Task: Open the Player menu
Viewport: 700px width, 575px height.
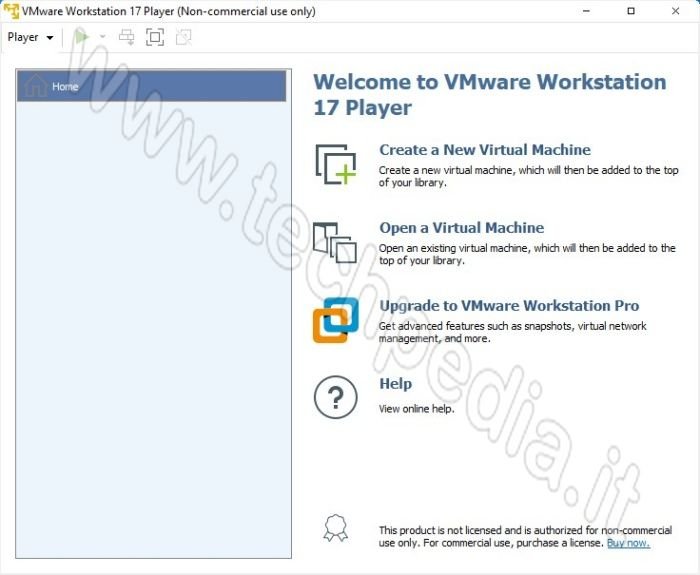Action: 30,37
